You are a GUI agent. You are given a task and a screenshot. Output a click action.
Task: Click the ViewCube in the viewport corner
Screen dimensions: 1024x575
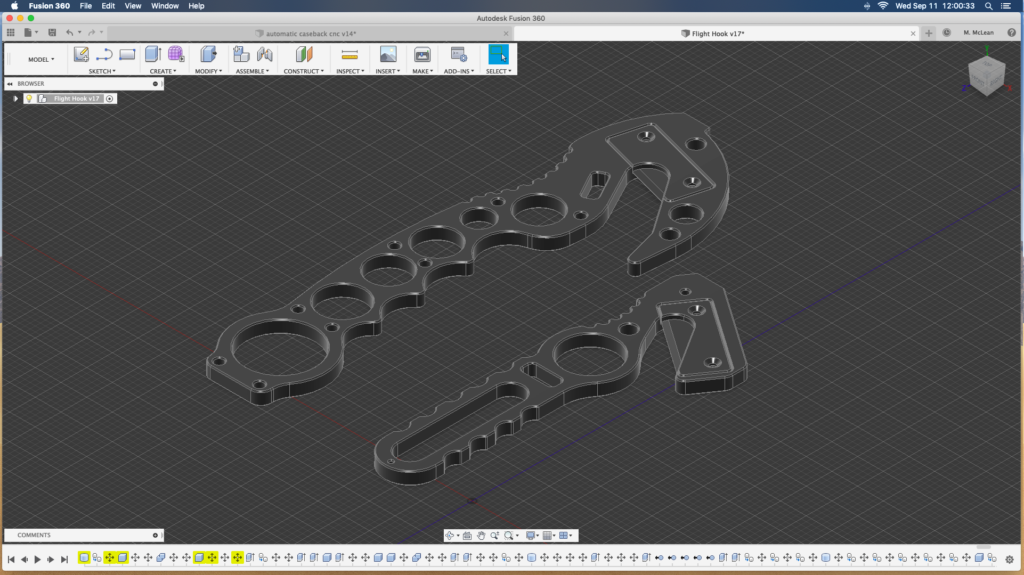pyautogui.click(x=985, y=75)
